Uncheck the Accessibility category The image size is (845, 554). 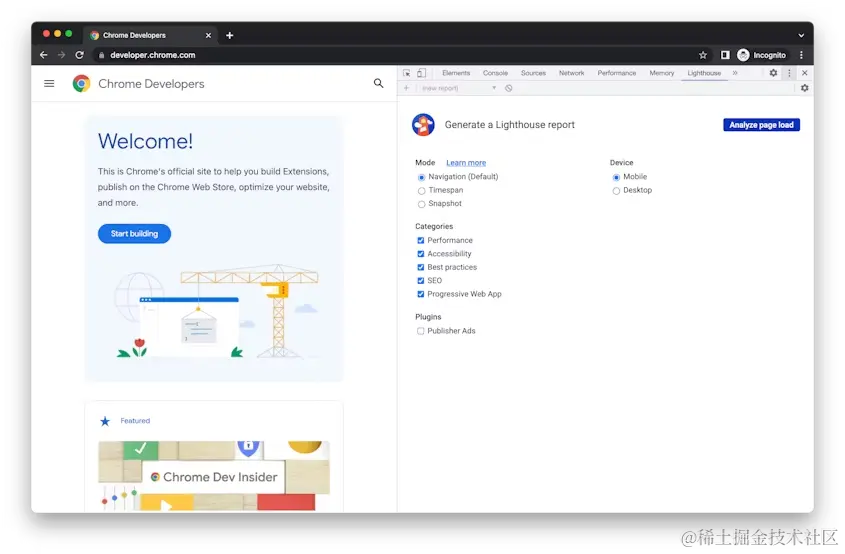[x=420, y=254]
